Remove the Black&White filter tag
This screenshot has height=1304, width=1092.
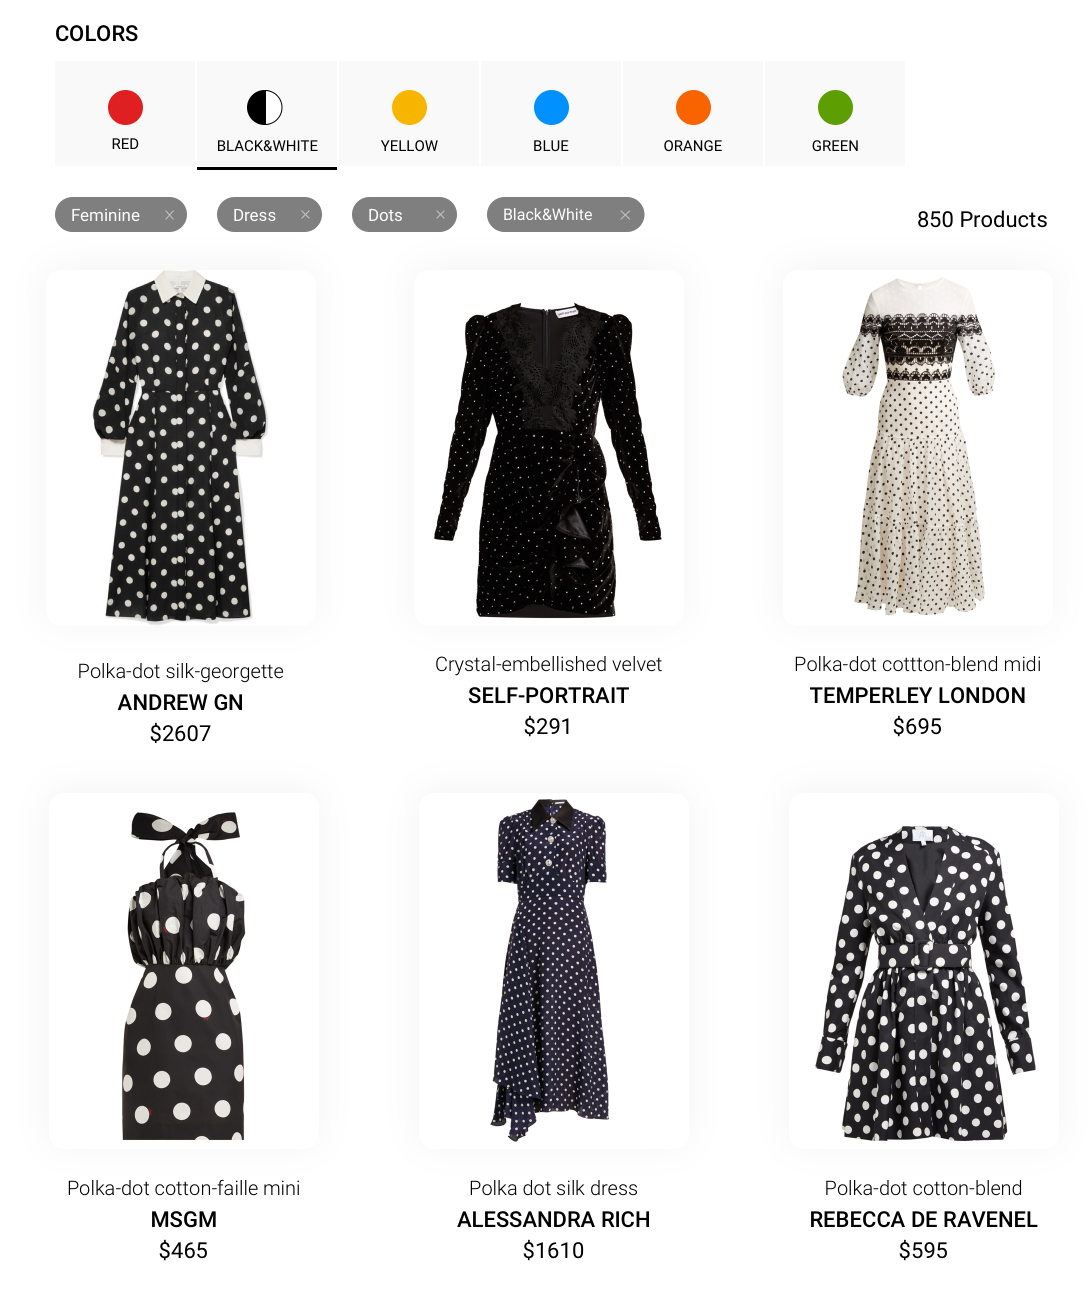coord(625,215)
